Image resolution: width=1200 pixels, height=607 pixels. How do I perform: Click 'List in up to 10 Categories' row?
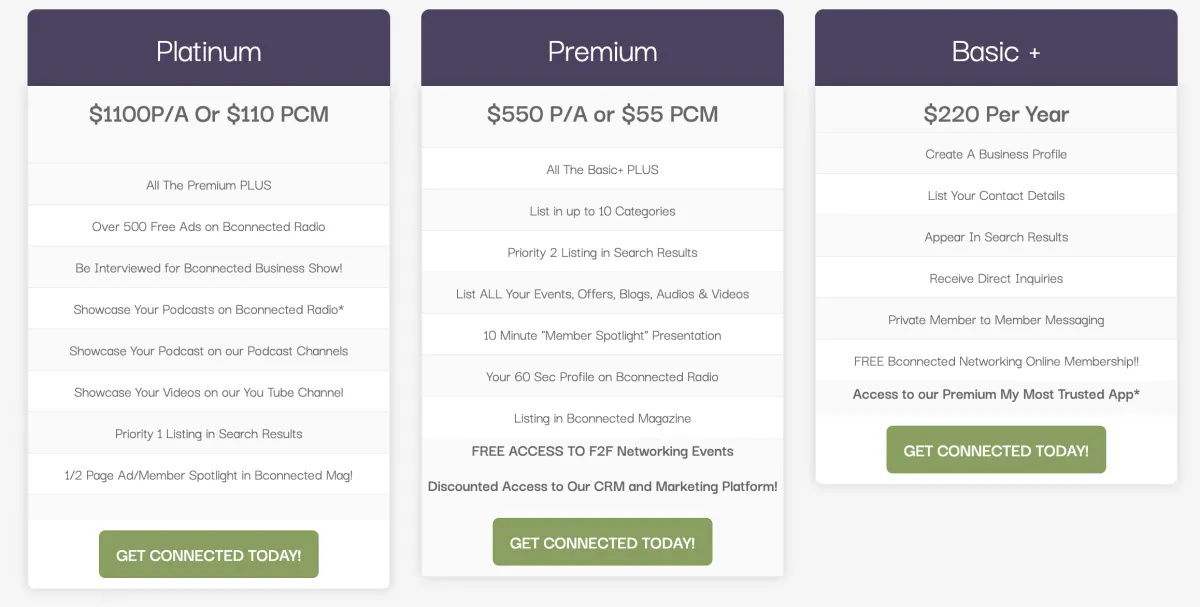click(x=602, y=211)
